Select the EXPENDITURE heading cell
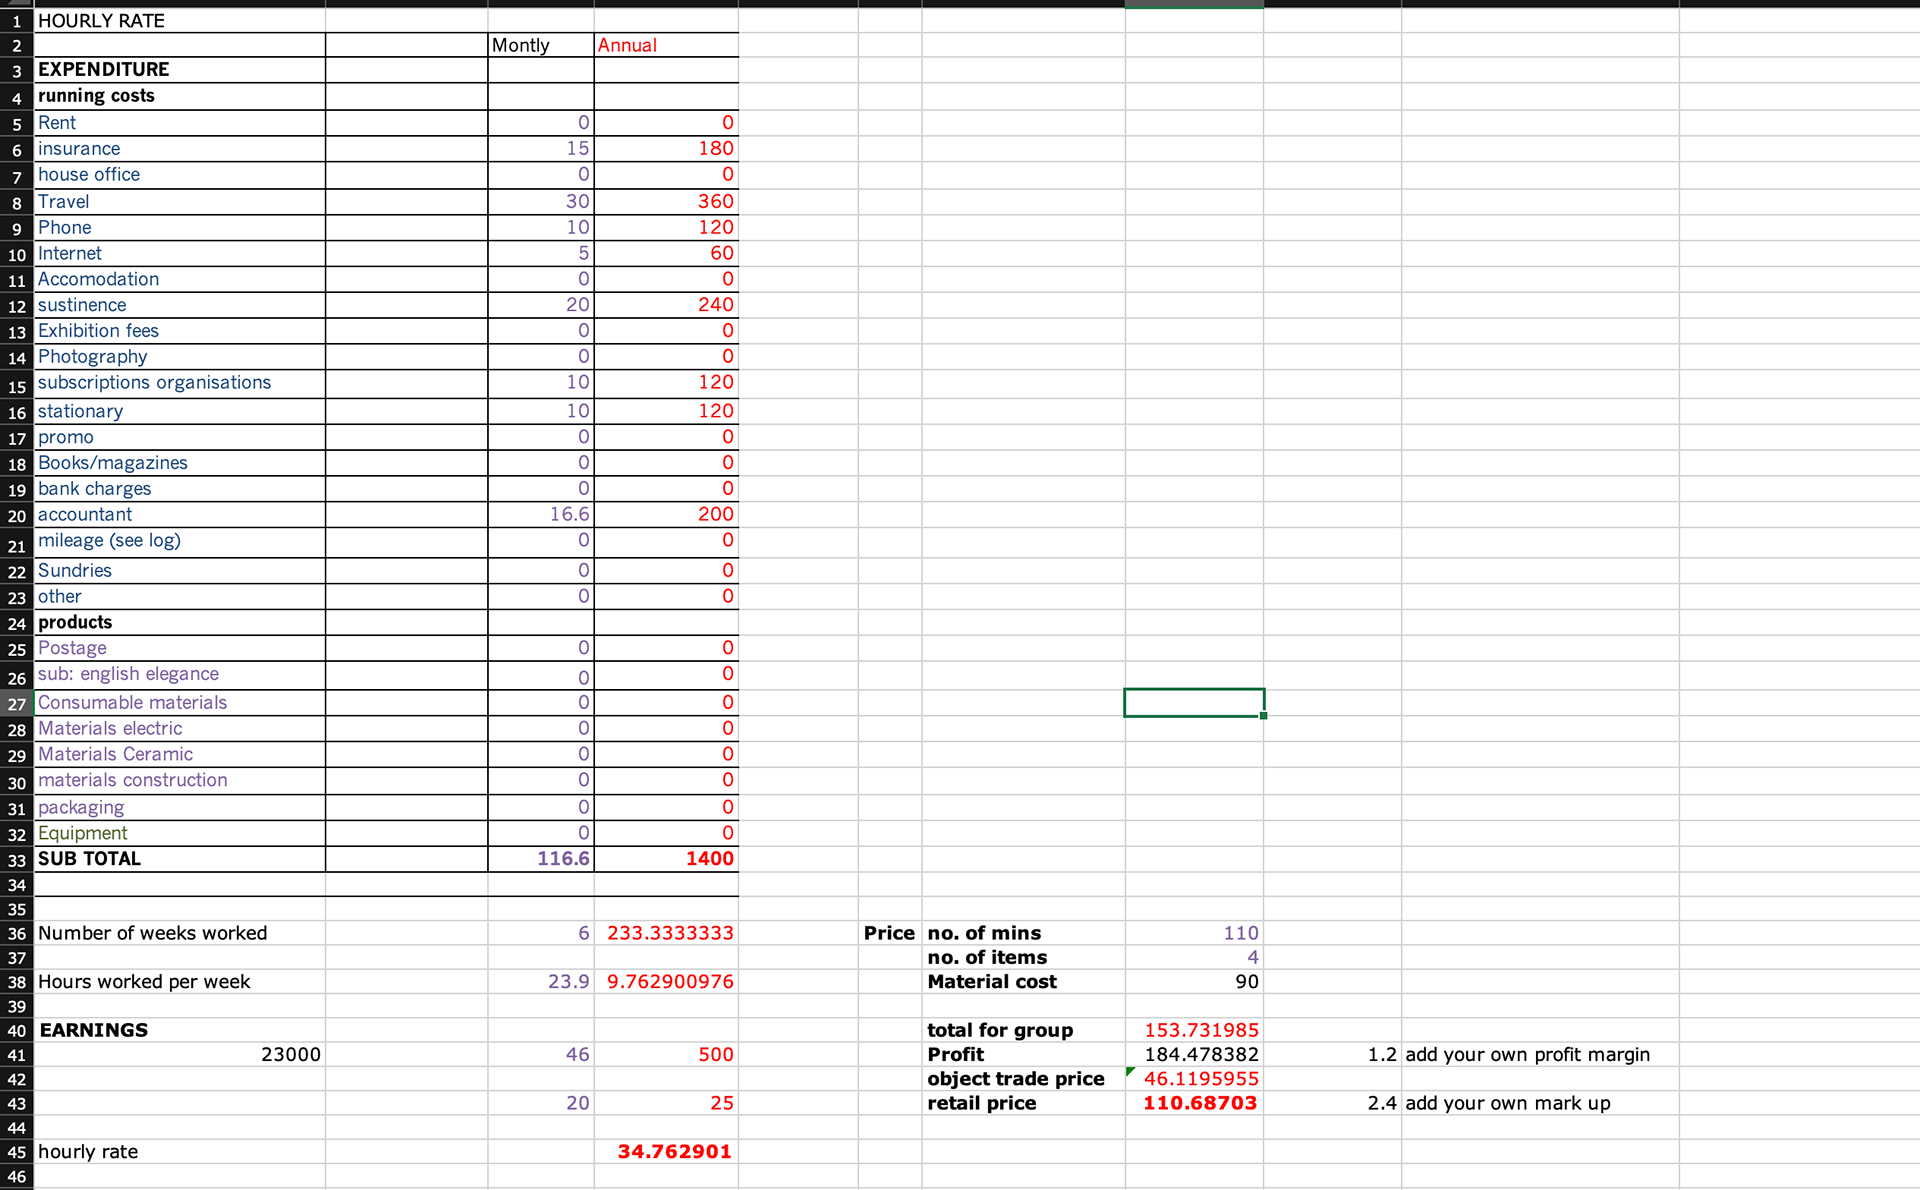Image resolution: width=1920 pixels, height=1190 pixels. (x=180, y=70)
